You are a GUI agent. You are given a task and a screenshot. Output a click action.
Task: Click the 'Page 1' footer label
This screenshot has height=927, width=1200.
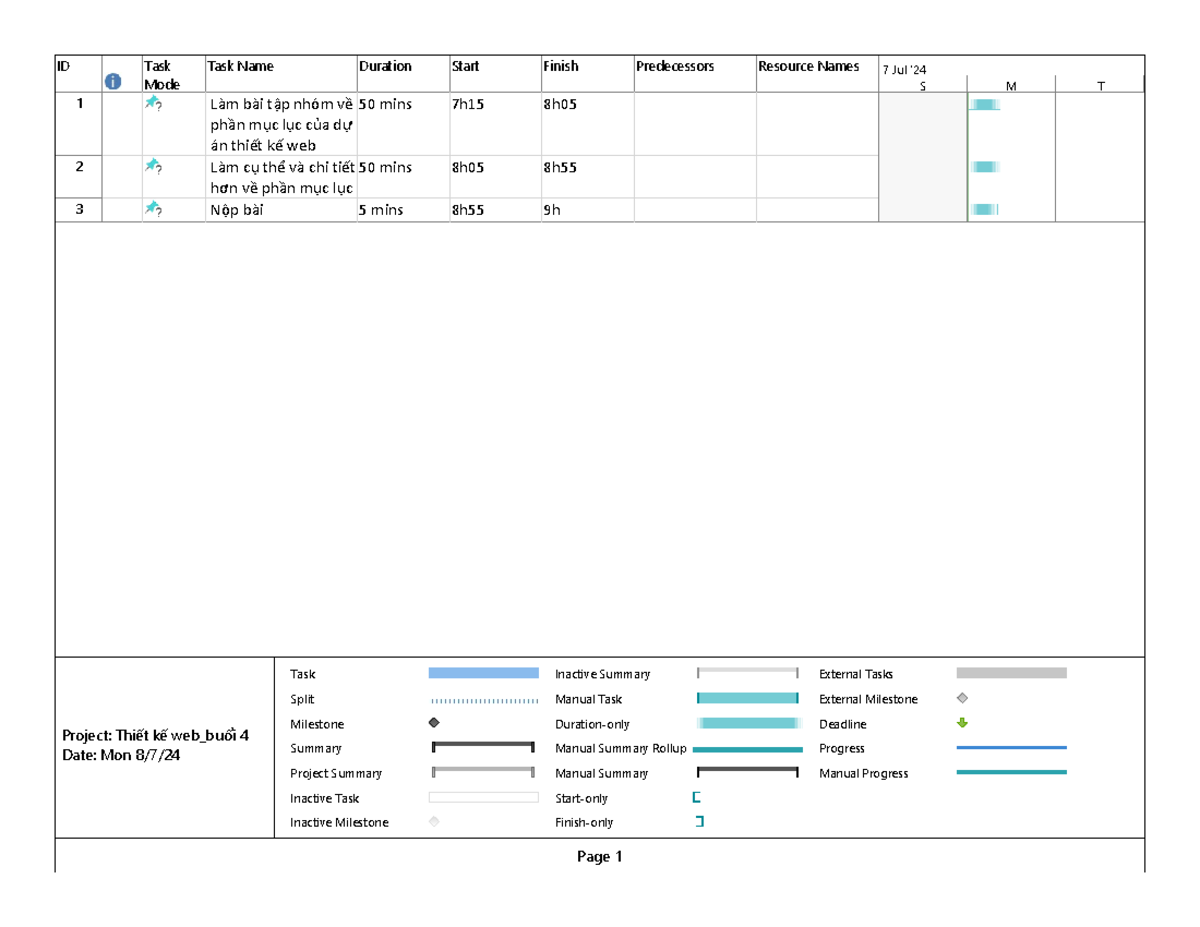click(x=601, y=855)
